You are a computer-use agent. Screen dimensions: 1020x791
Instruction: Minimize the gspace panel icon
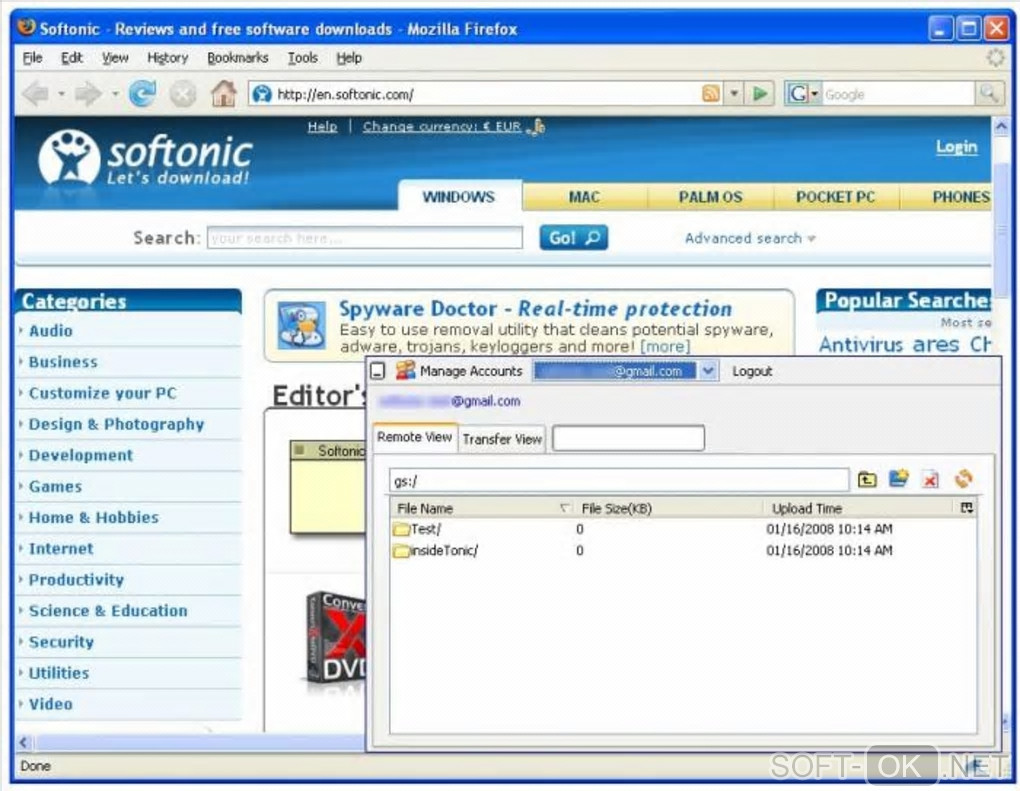(377, 371)
